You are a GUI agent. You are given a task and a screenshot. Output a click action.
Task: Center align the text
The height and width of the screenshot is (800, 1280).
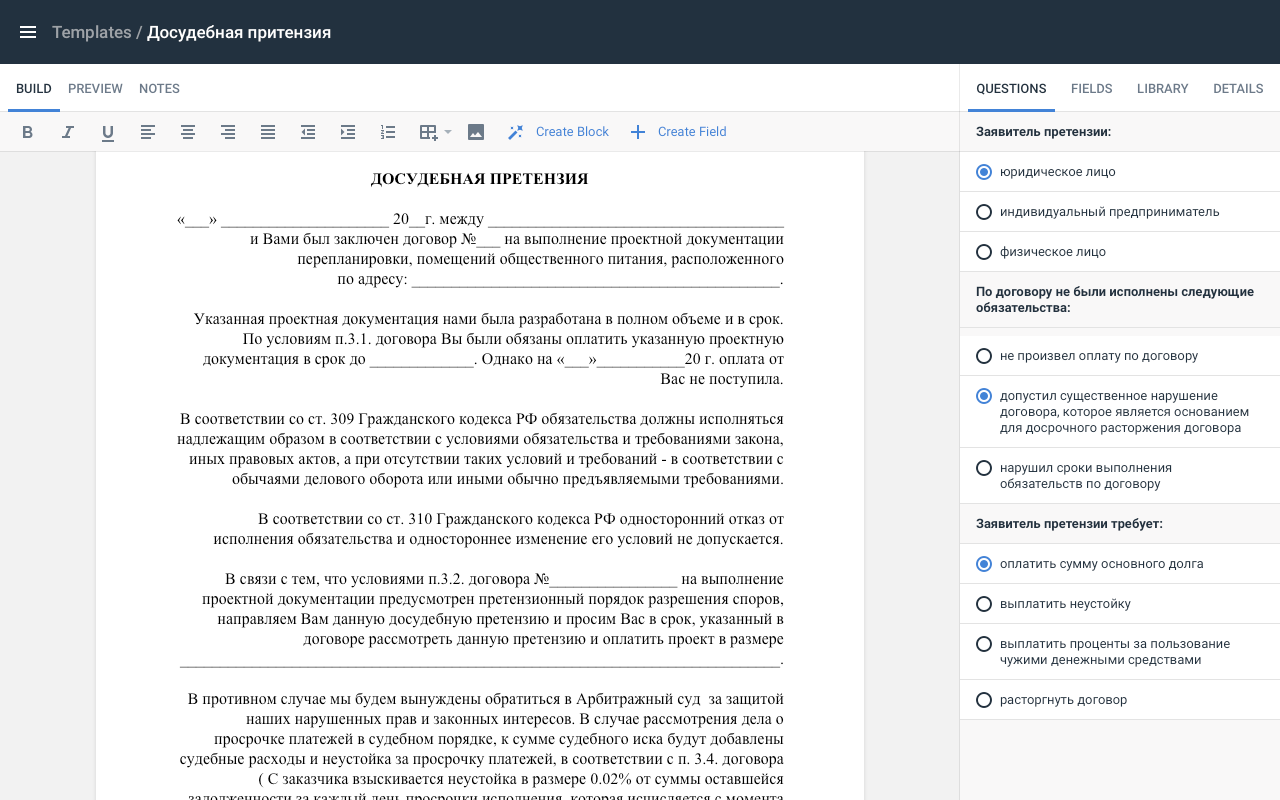[x=188, y=132]
